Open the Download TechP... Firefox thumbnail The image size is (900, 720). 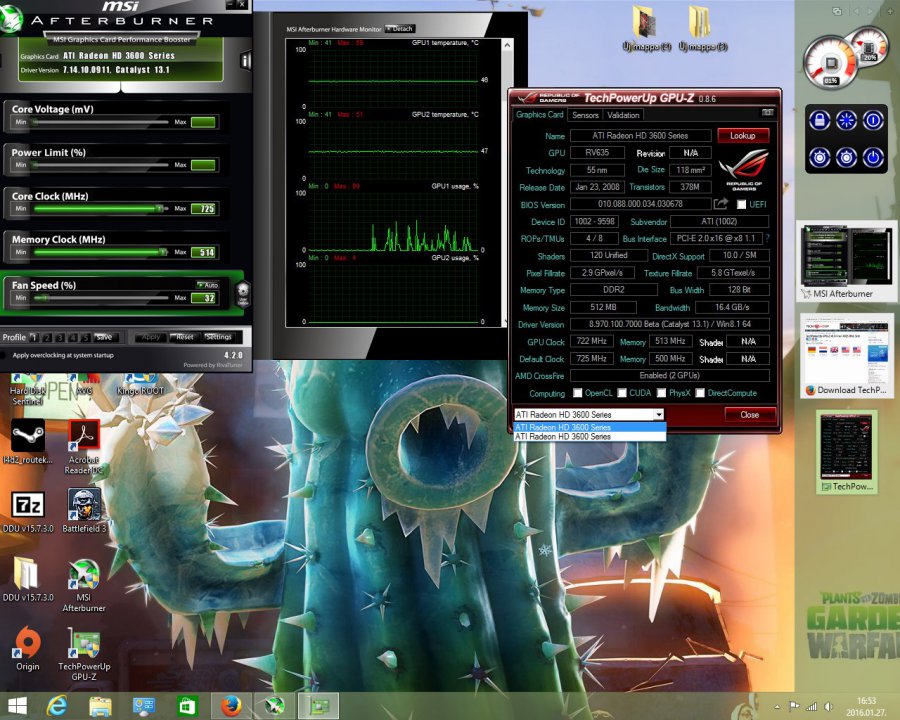(847, 356)
